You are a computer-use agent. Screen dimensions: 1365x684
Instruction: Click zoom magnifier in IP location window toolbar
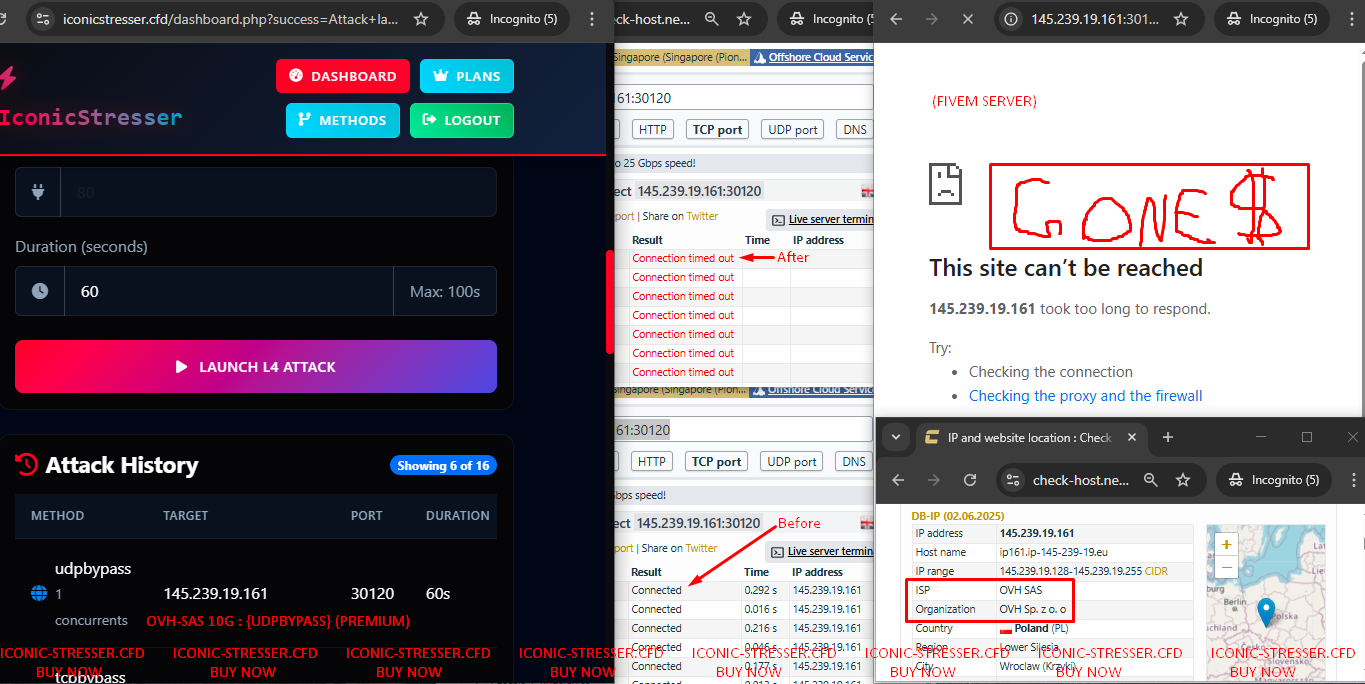(x=1151, y=480)
